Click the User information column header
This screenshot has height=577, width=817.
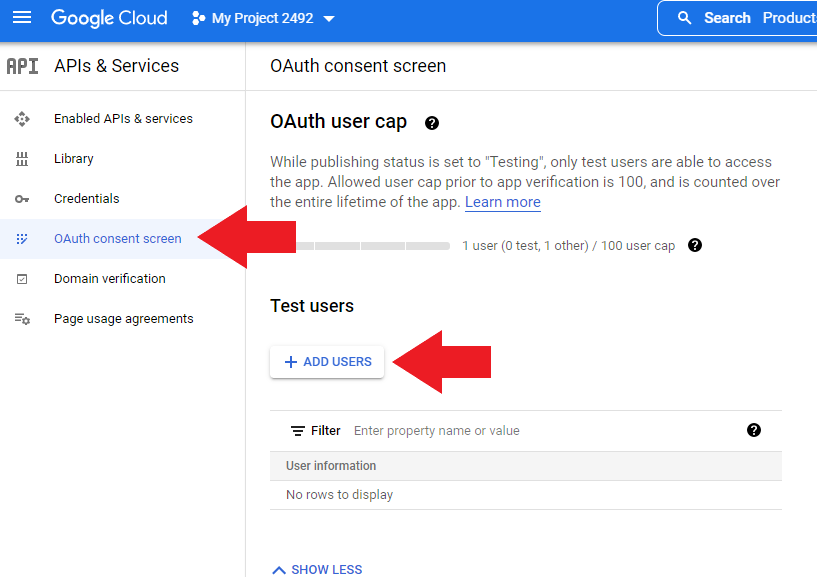point(331,466)
